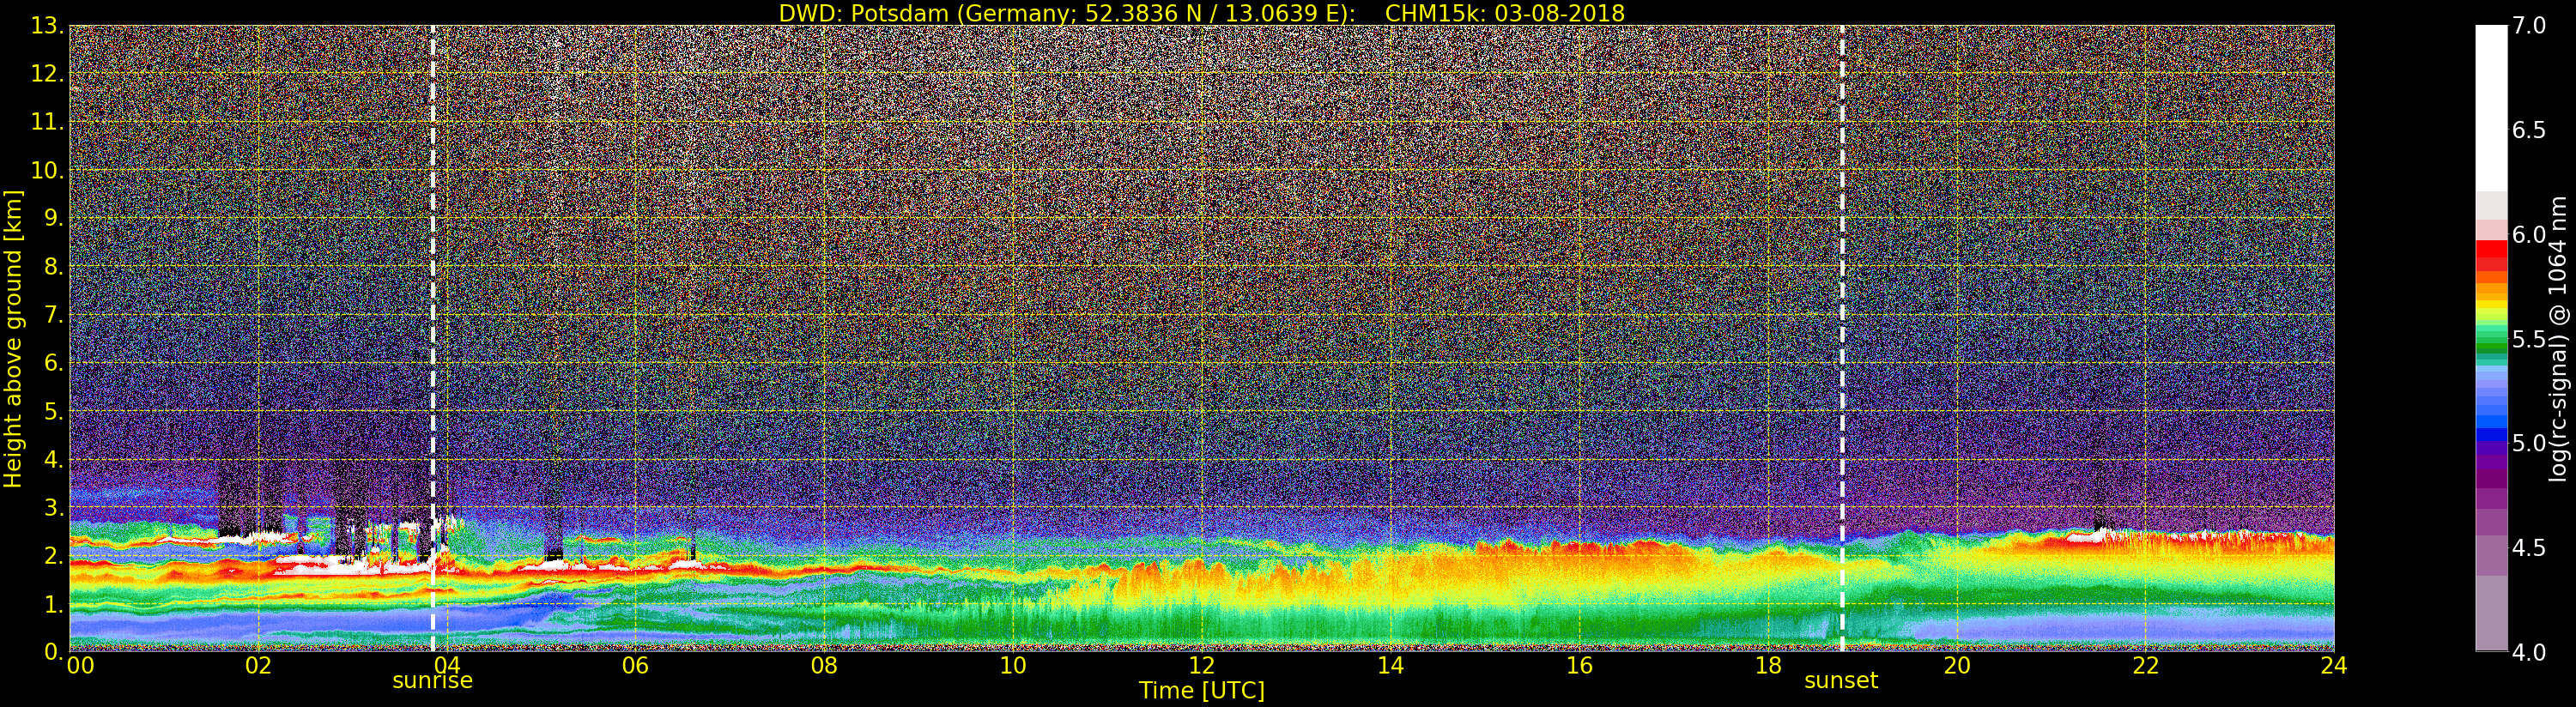Click the colorbar value '7.0'

point(2529,26)
